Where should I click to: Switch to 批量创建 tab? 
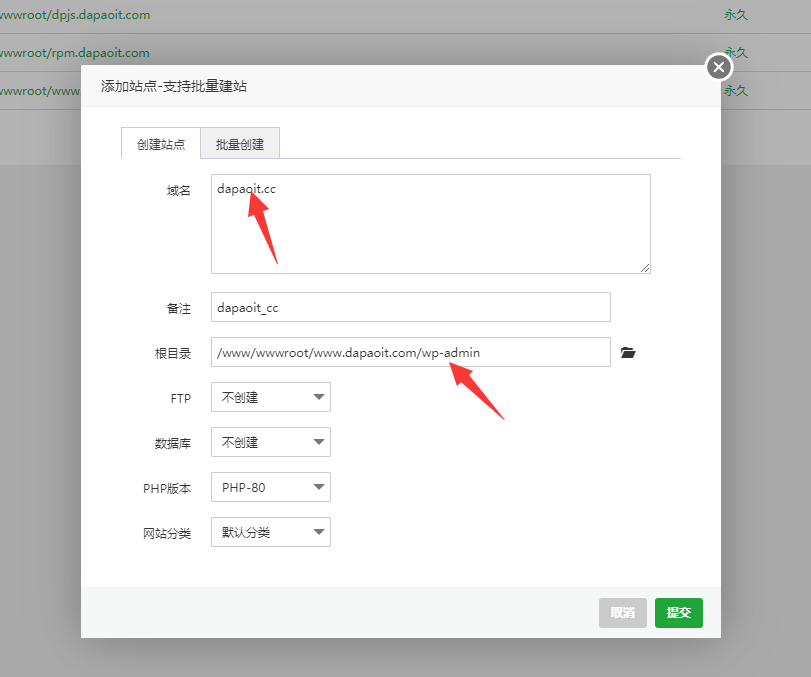click(240, 144)
